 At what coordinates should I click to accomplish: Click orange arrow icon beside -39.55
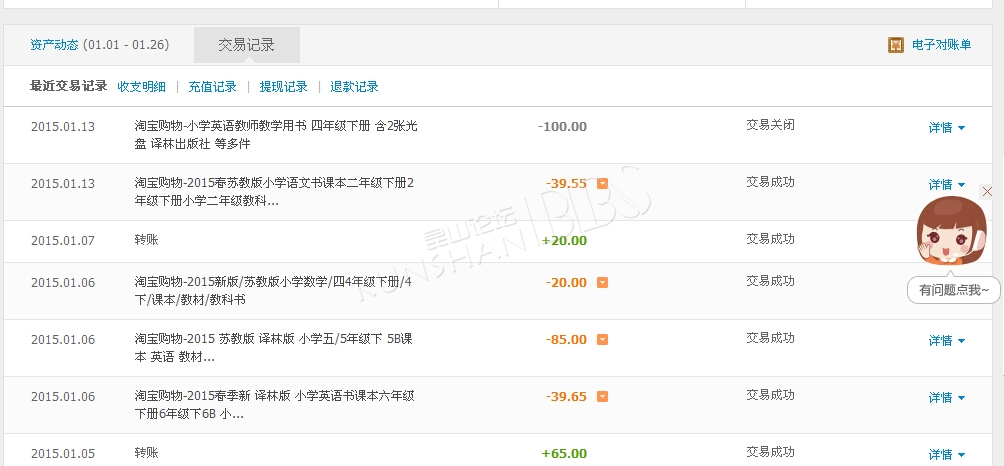[602, 184]
